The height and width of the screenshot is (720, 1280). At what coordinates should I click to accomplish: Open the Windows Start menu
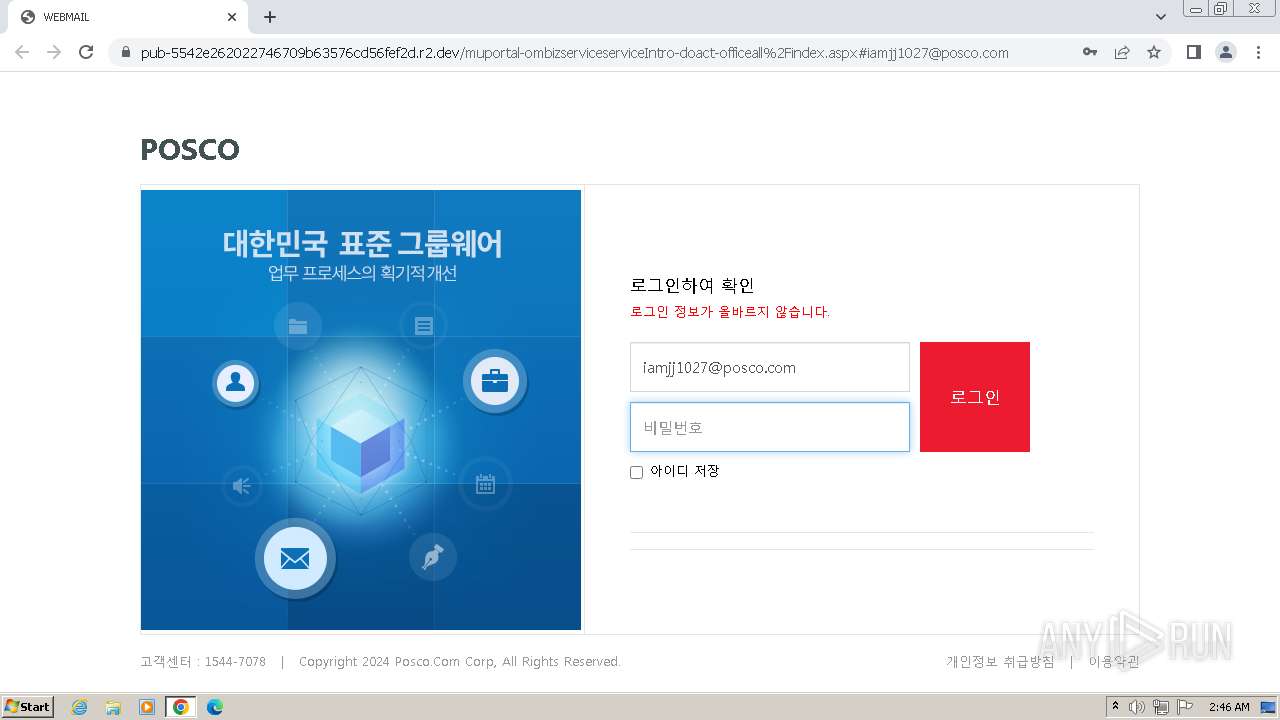pos(28,707)
